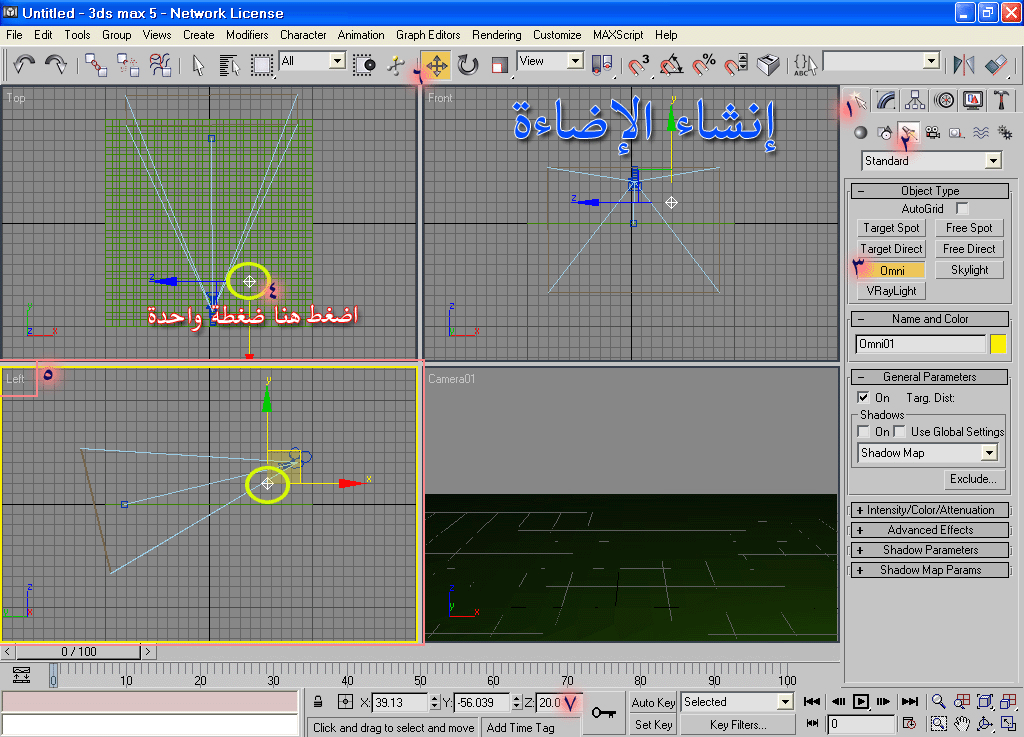Toggle the AutoGrid checkbox
The height and width of the screenshot is (737, 1024).
pyautogui.click(x=962, y=208)
